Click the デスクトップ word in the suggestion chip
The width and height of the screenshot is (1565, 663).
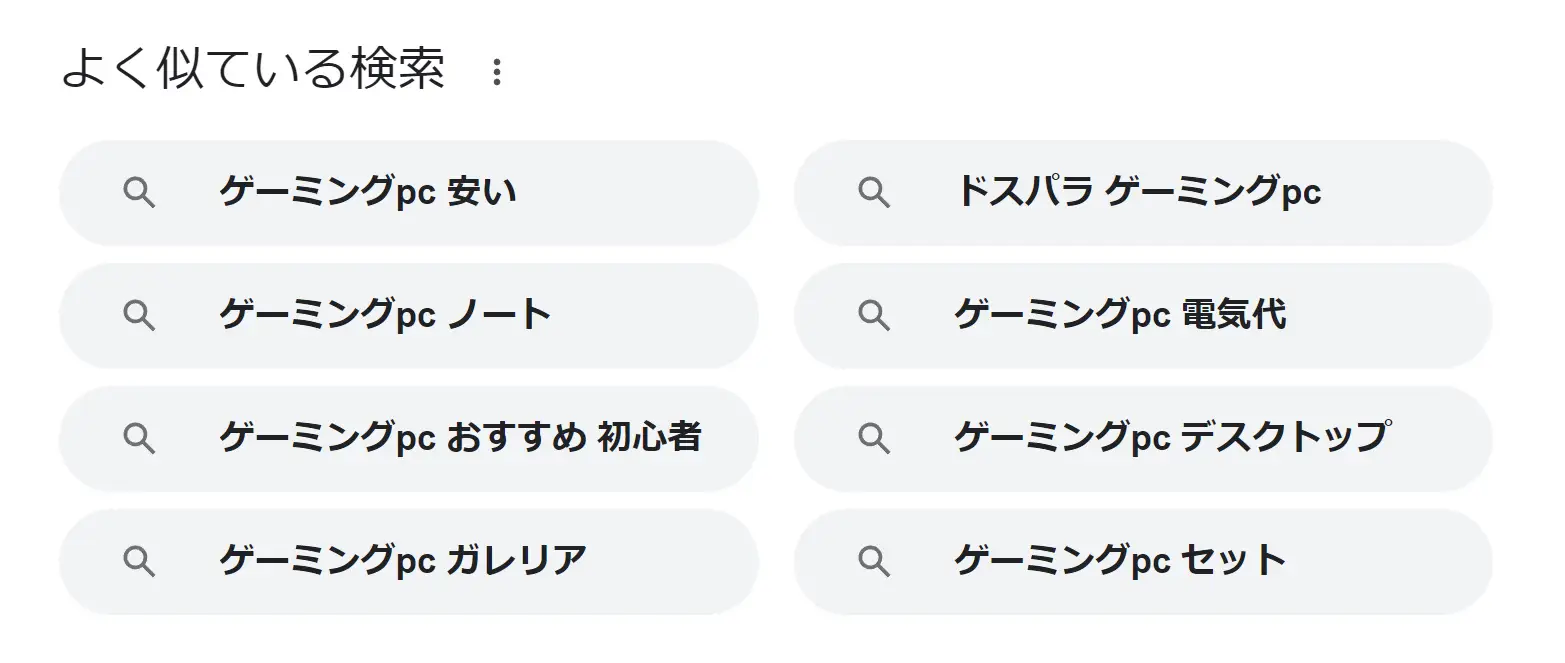[1285, 437]
